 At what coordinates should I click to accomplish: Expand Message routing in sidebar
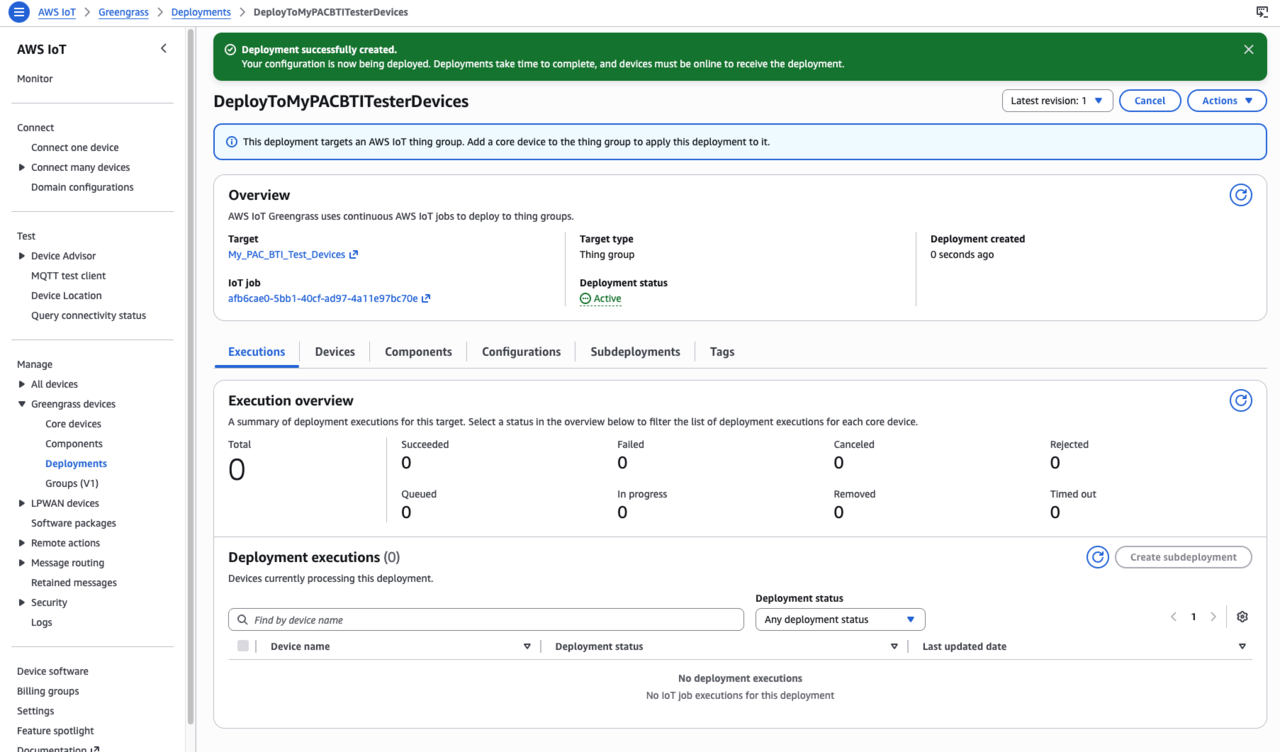22,563
